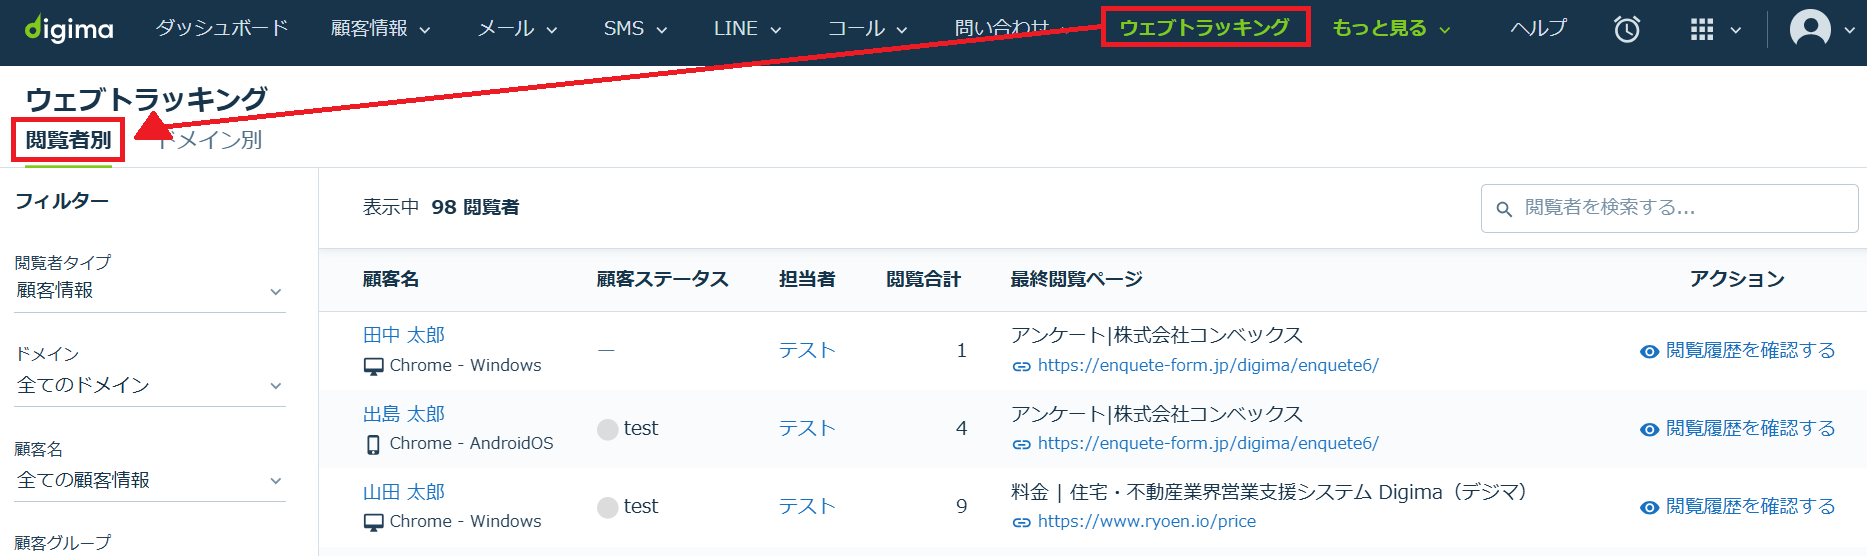Click the grey status dot for 出島 太郎
This screenshot has width=1867, height=556.
[607, 429]
